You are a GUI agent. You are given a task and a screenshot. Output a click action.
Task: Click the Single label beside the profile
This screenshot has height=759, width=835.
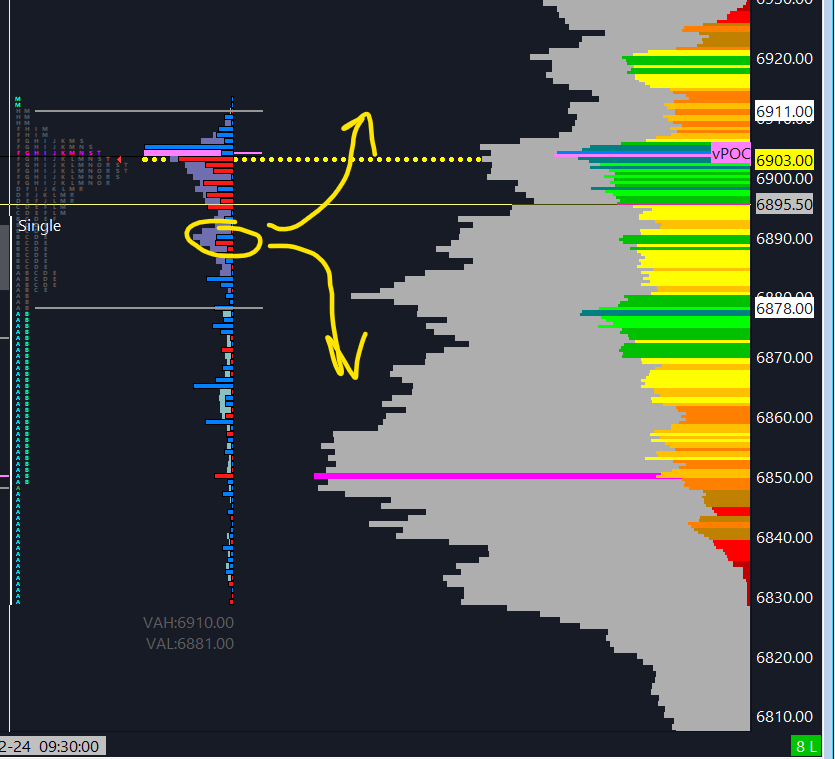pos(39,226)
